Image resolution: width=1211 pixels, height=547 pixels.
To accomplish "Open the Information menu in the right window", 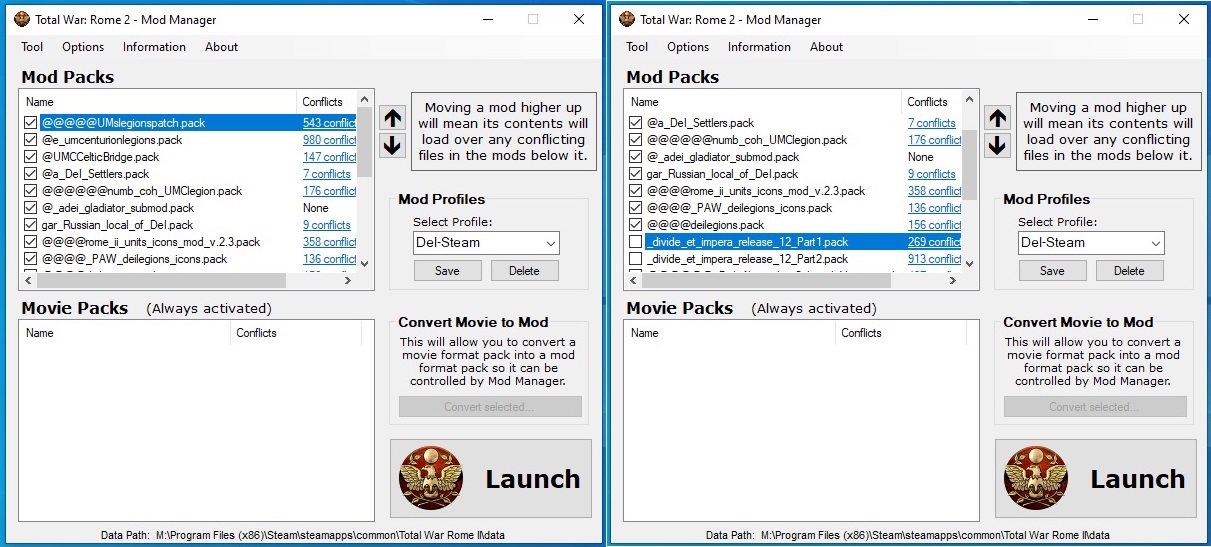I will click(x=759, y=47).
